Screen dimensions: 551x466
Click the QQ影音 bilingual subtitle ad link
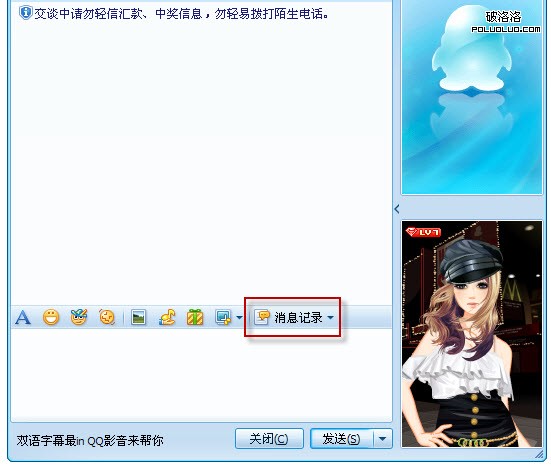tap(90, 440)
